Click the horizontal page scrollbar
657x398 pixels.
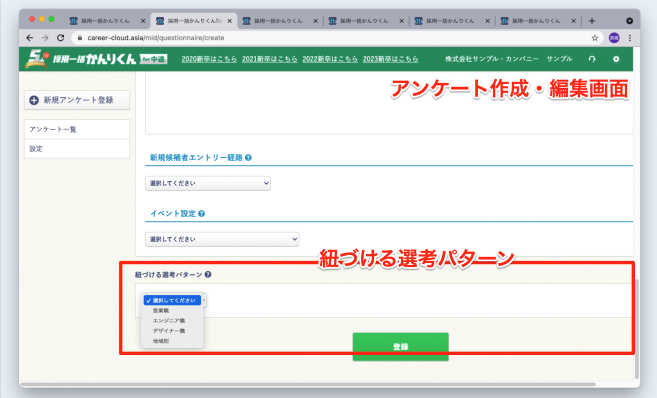tap(308, 384)
